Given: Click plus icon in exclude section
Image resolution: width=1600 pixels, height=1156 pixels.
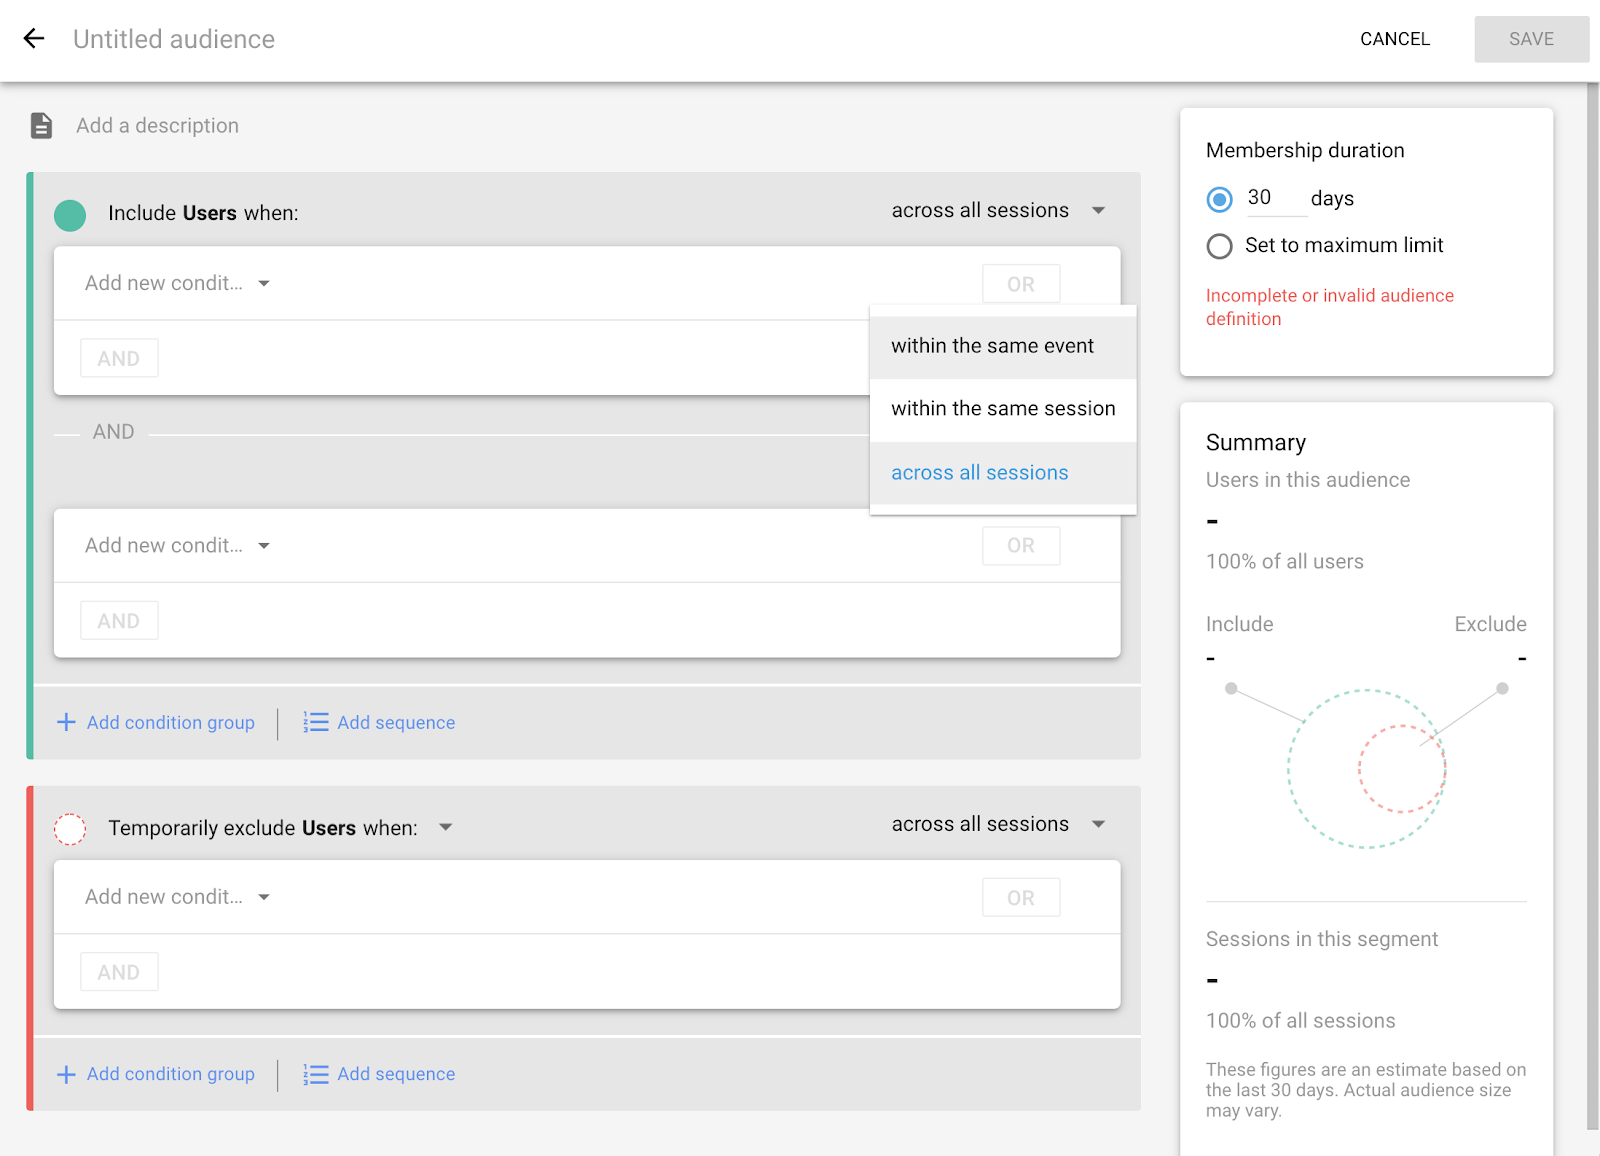Looking at the screenshot, I should click(x=66, y=1074).
